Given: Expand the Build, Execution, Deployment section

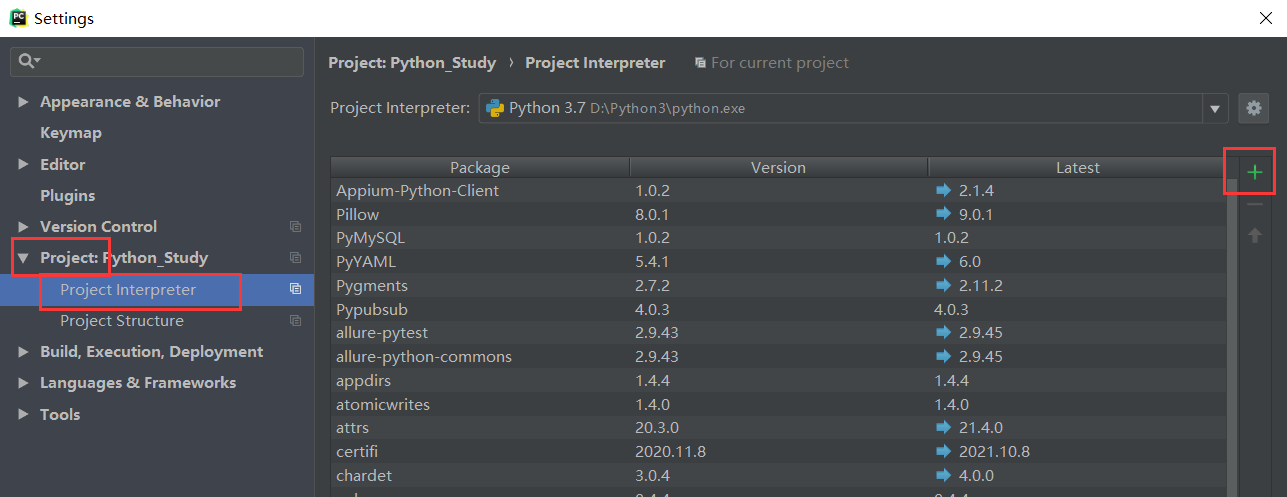Looking at the screenshot, I should [x=24, y=352].
